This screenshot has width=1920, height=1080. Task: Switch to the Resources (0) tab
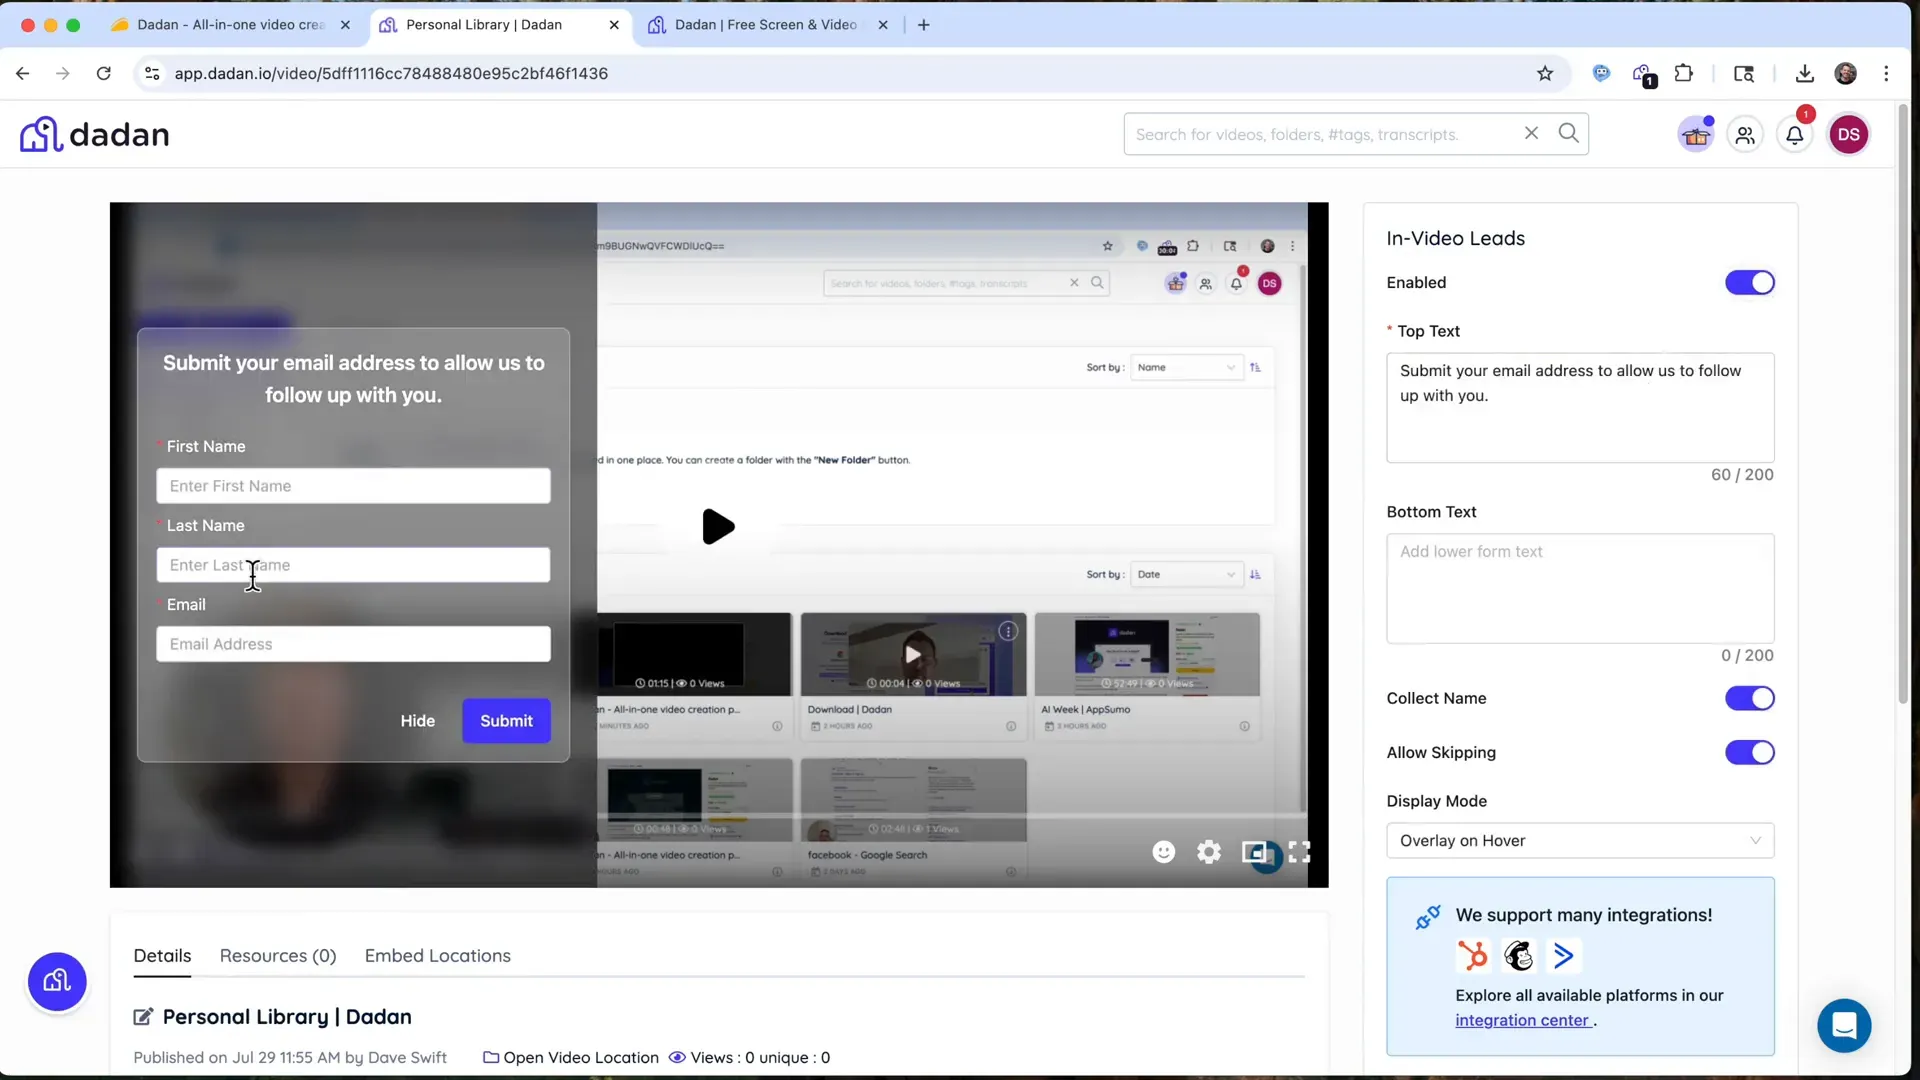278,956
